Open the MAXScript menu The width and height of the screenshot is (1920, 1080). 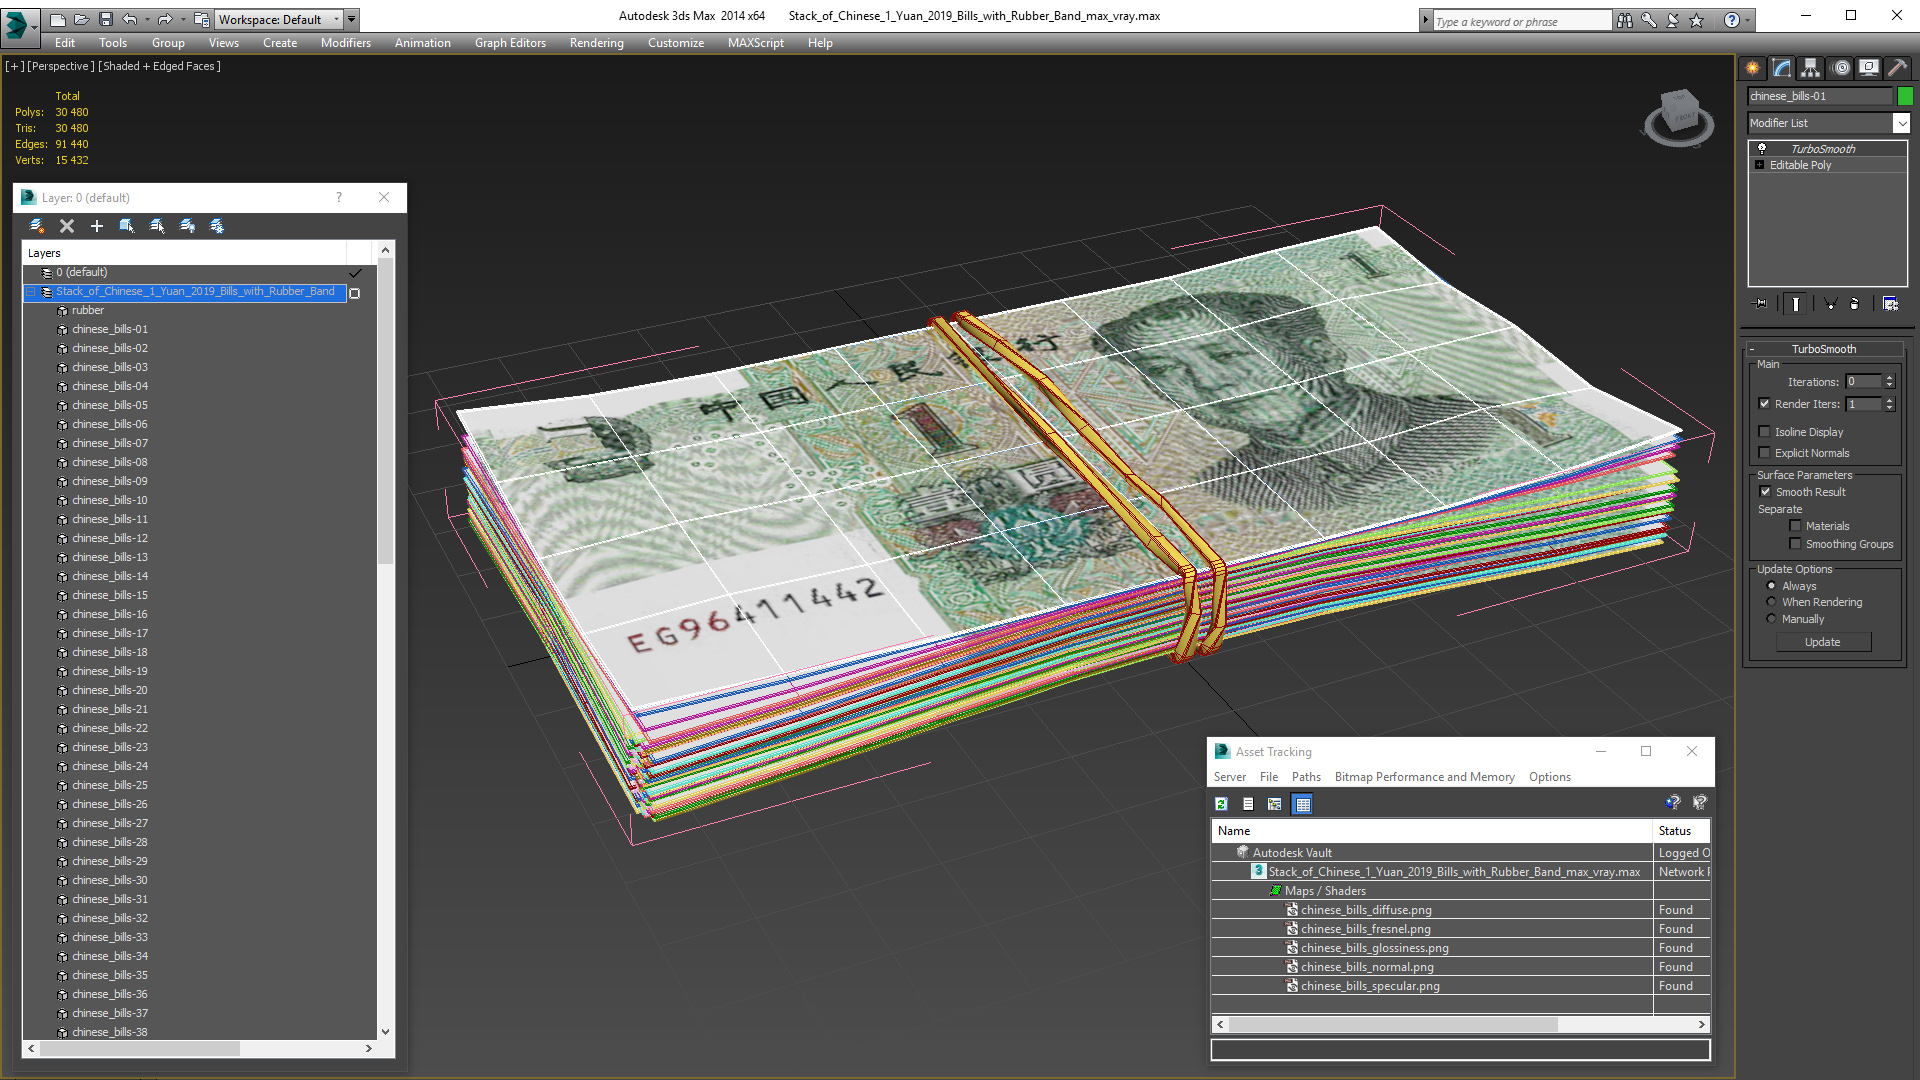click(x=755, y=43)
